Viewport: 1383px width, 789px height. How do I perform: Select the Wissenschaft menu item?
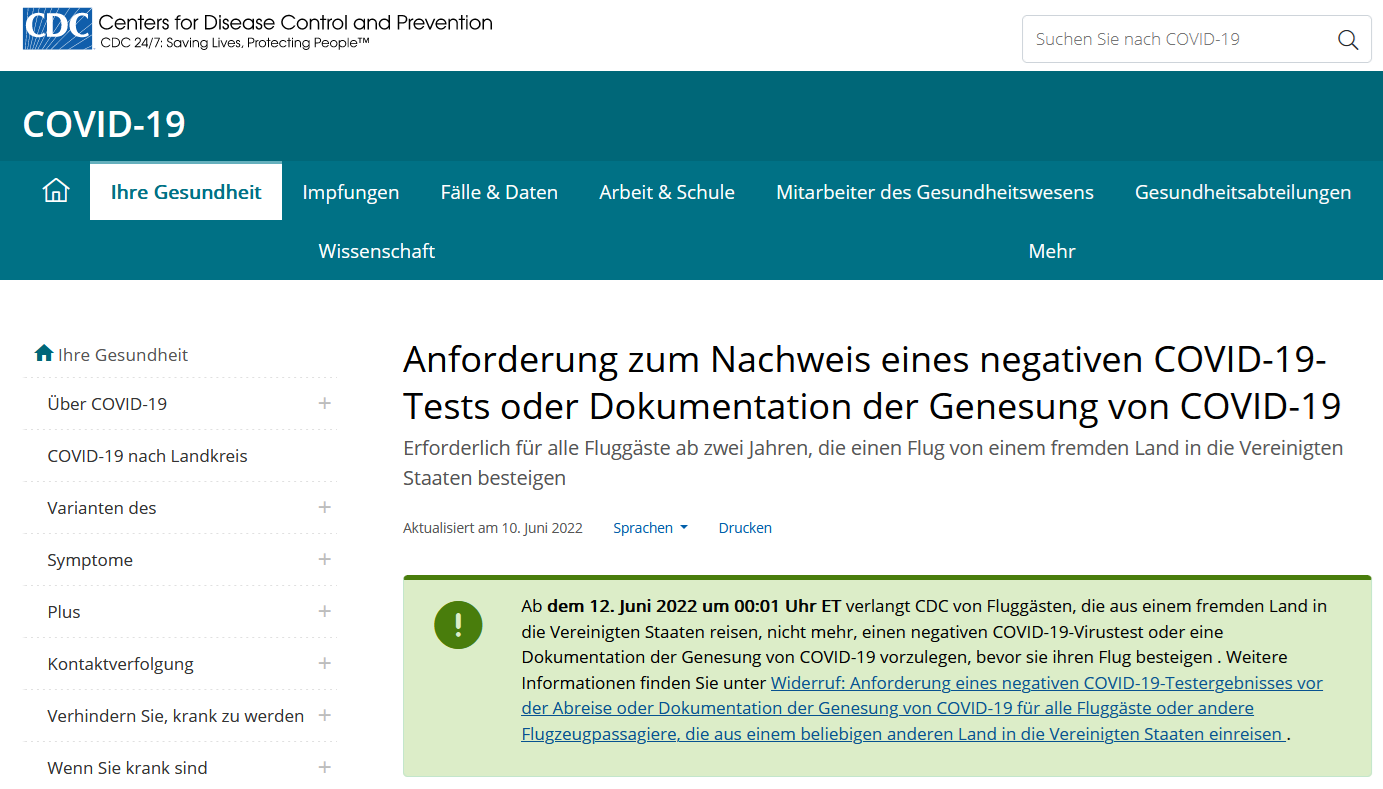point(376,250)
